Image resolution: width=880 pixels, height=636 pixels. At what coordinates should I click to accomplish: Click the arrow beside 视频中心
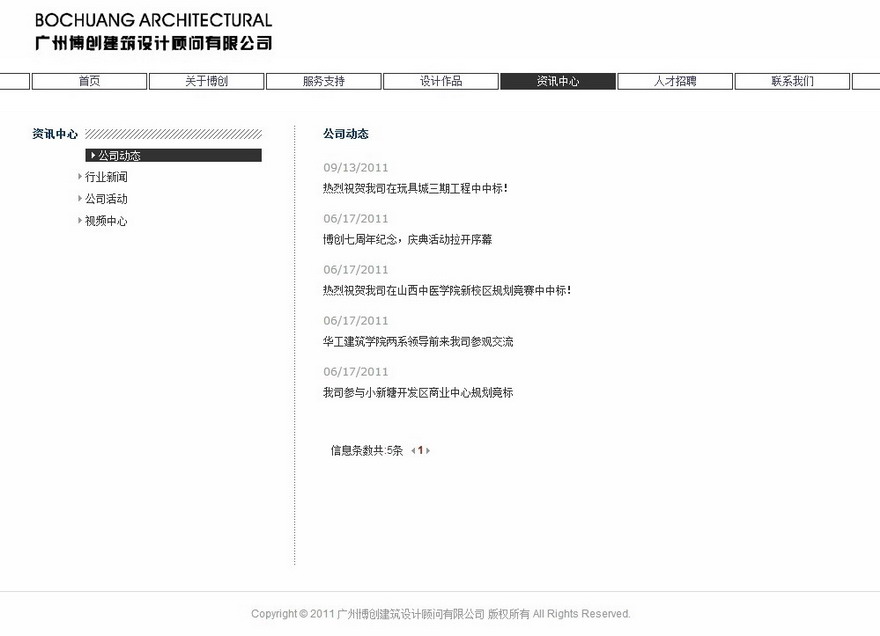coord(80,220)
